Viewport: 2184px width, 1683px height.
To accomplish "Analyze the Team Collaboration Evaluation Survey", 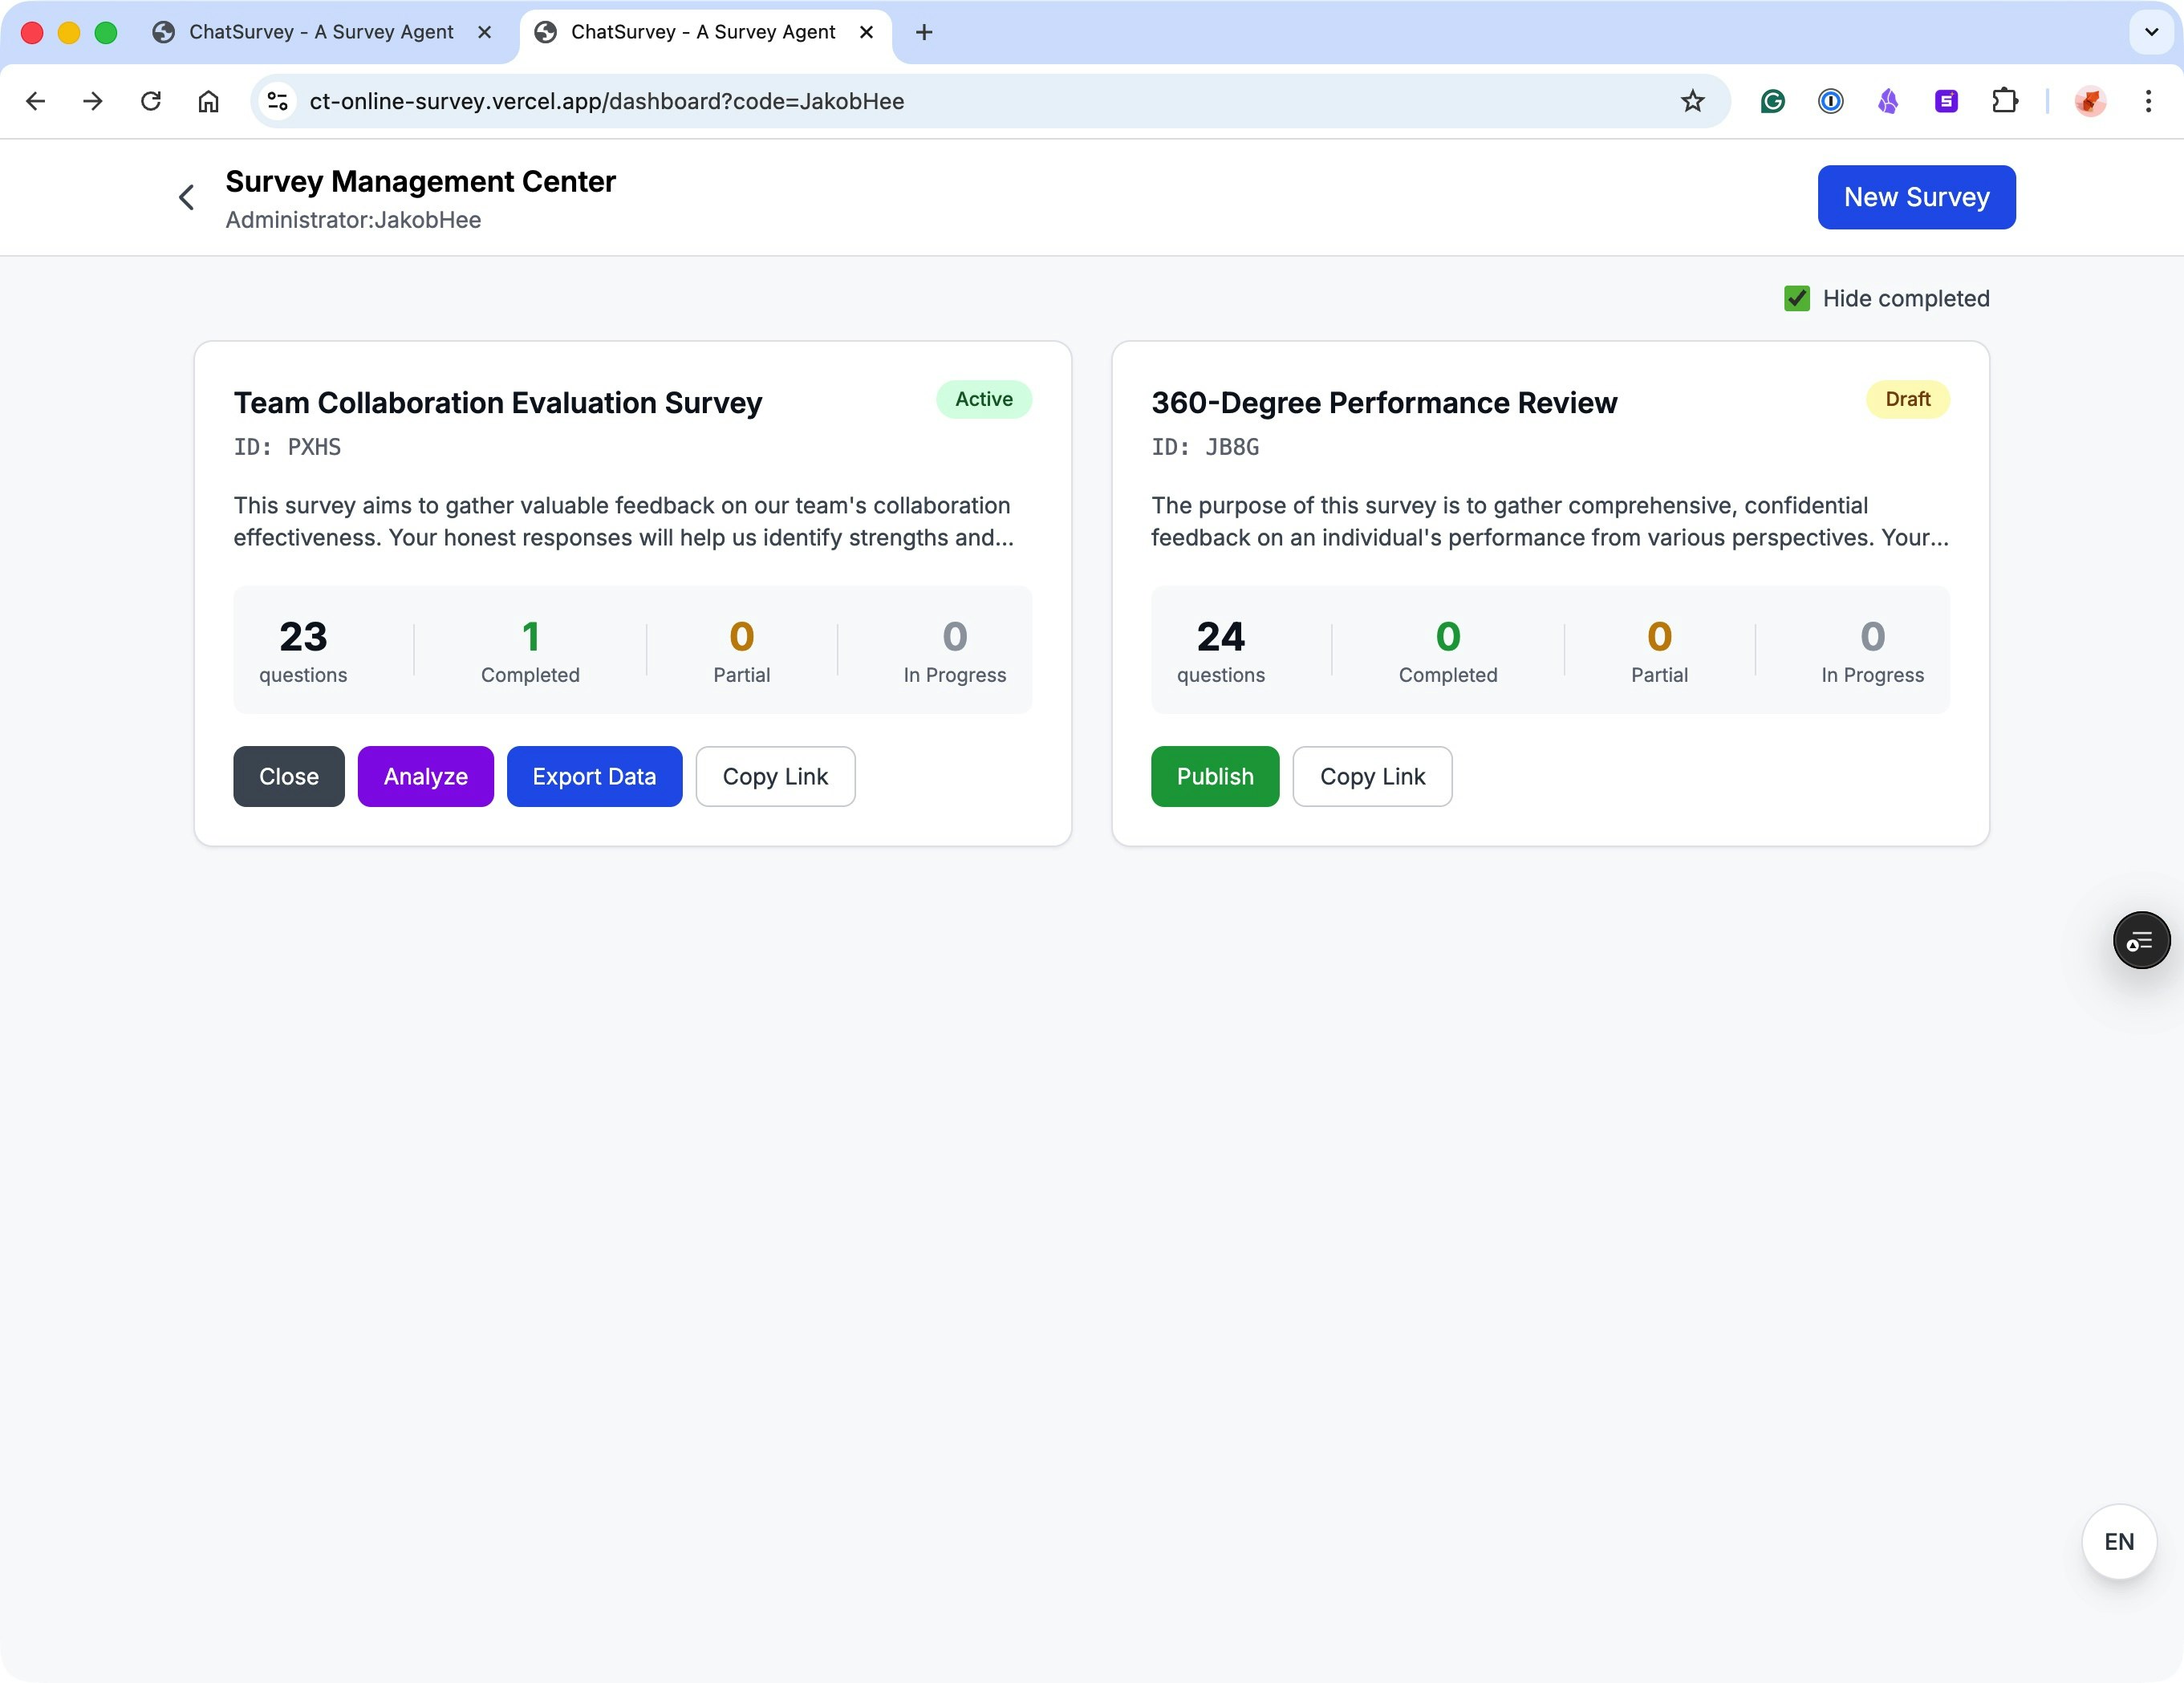I will pos(425,776).
